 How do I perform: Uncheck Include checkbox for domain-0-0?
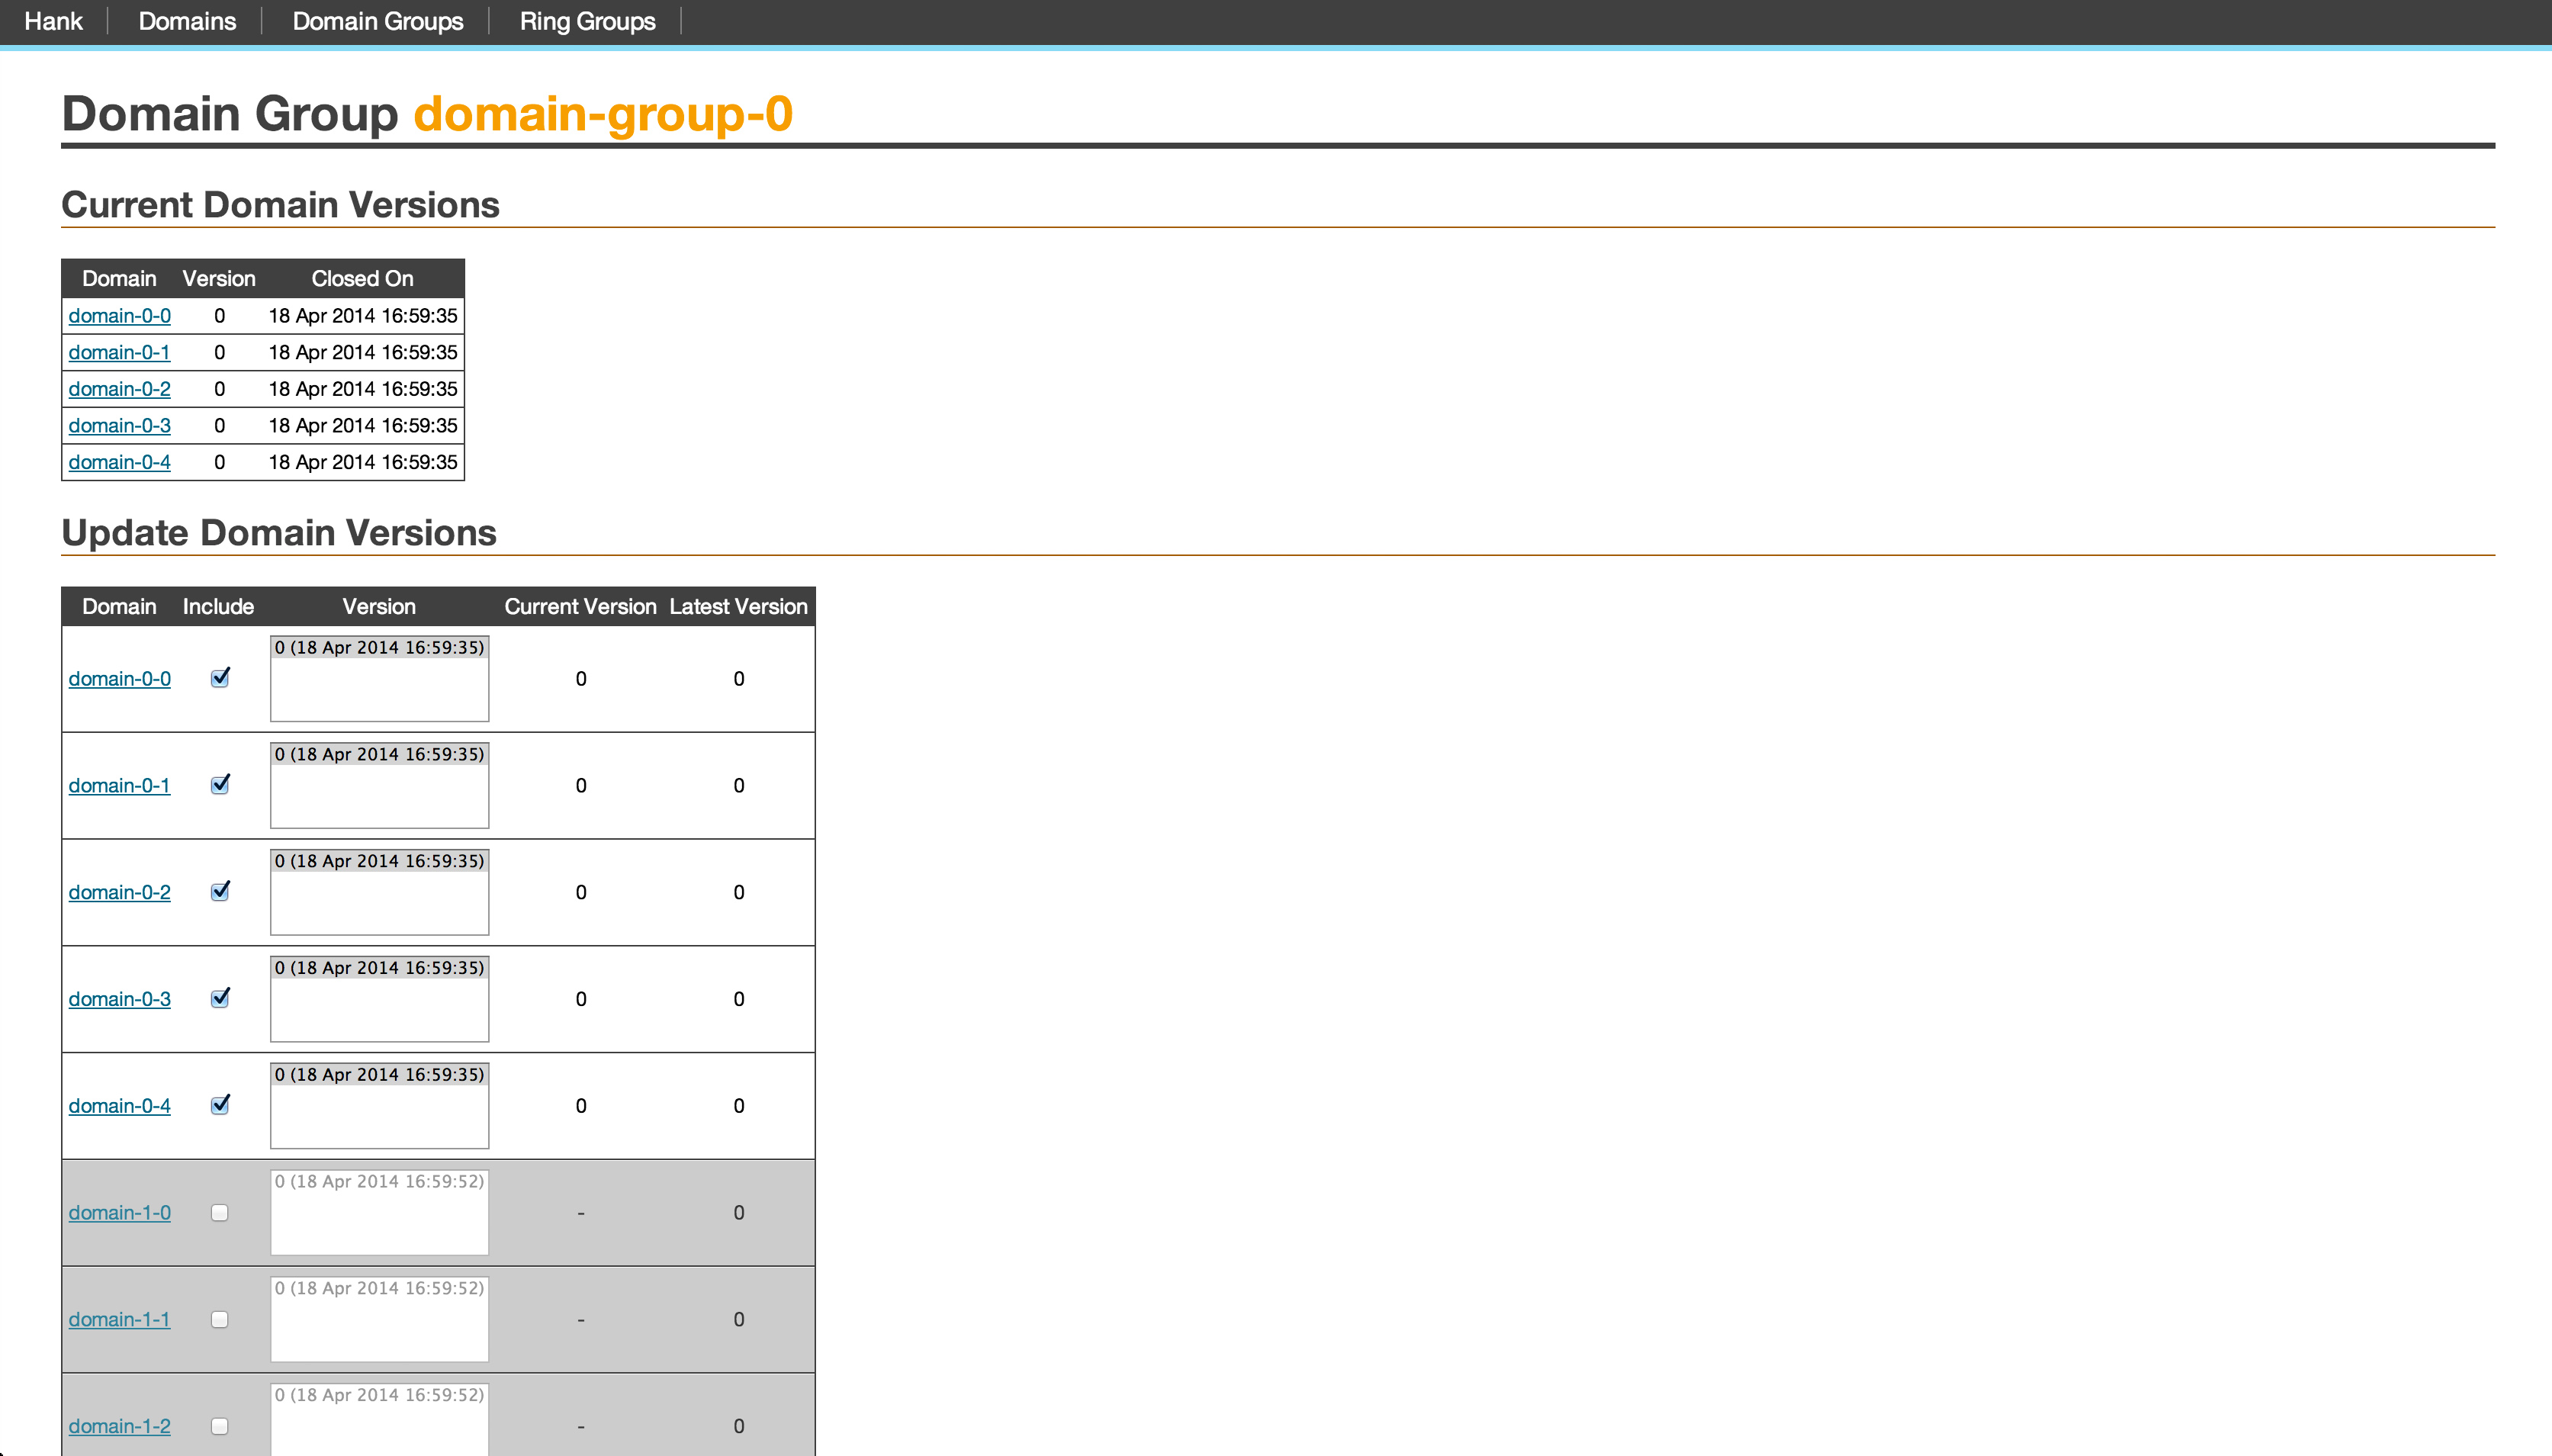[x=220, y=678]
